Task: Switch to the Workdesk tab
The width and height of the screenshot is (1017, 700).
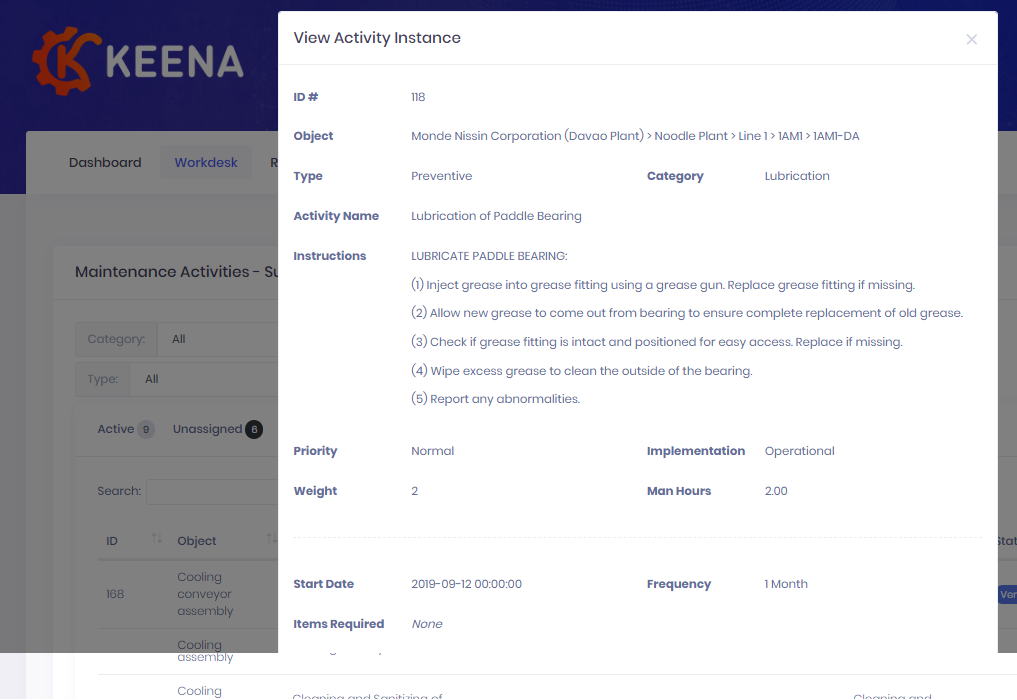Action: click(x=206, y=162)
